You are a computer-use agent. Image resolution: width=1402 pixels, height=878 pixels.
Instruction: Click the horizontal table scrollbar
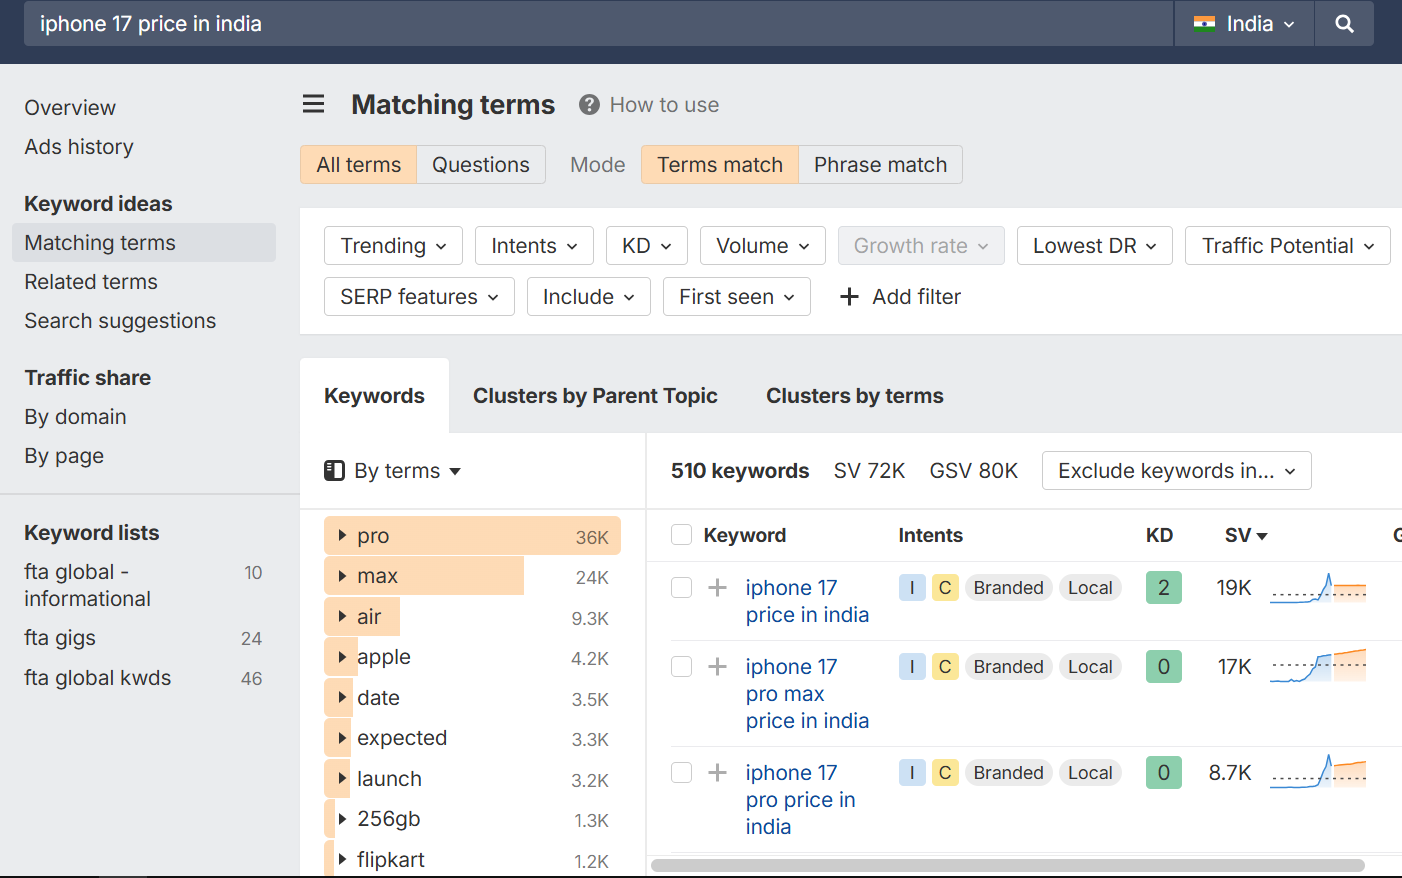point(1008,865)
